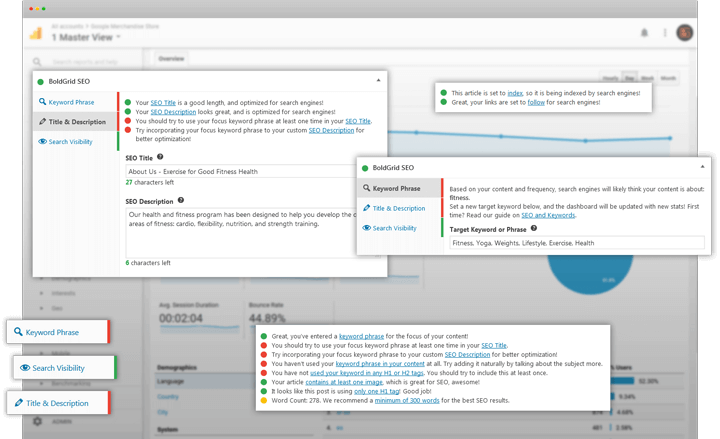
Task: Open the 'follow' link in visibility notice
Action: [536, 102]
